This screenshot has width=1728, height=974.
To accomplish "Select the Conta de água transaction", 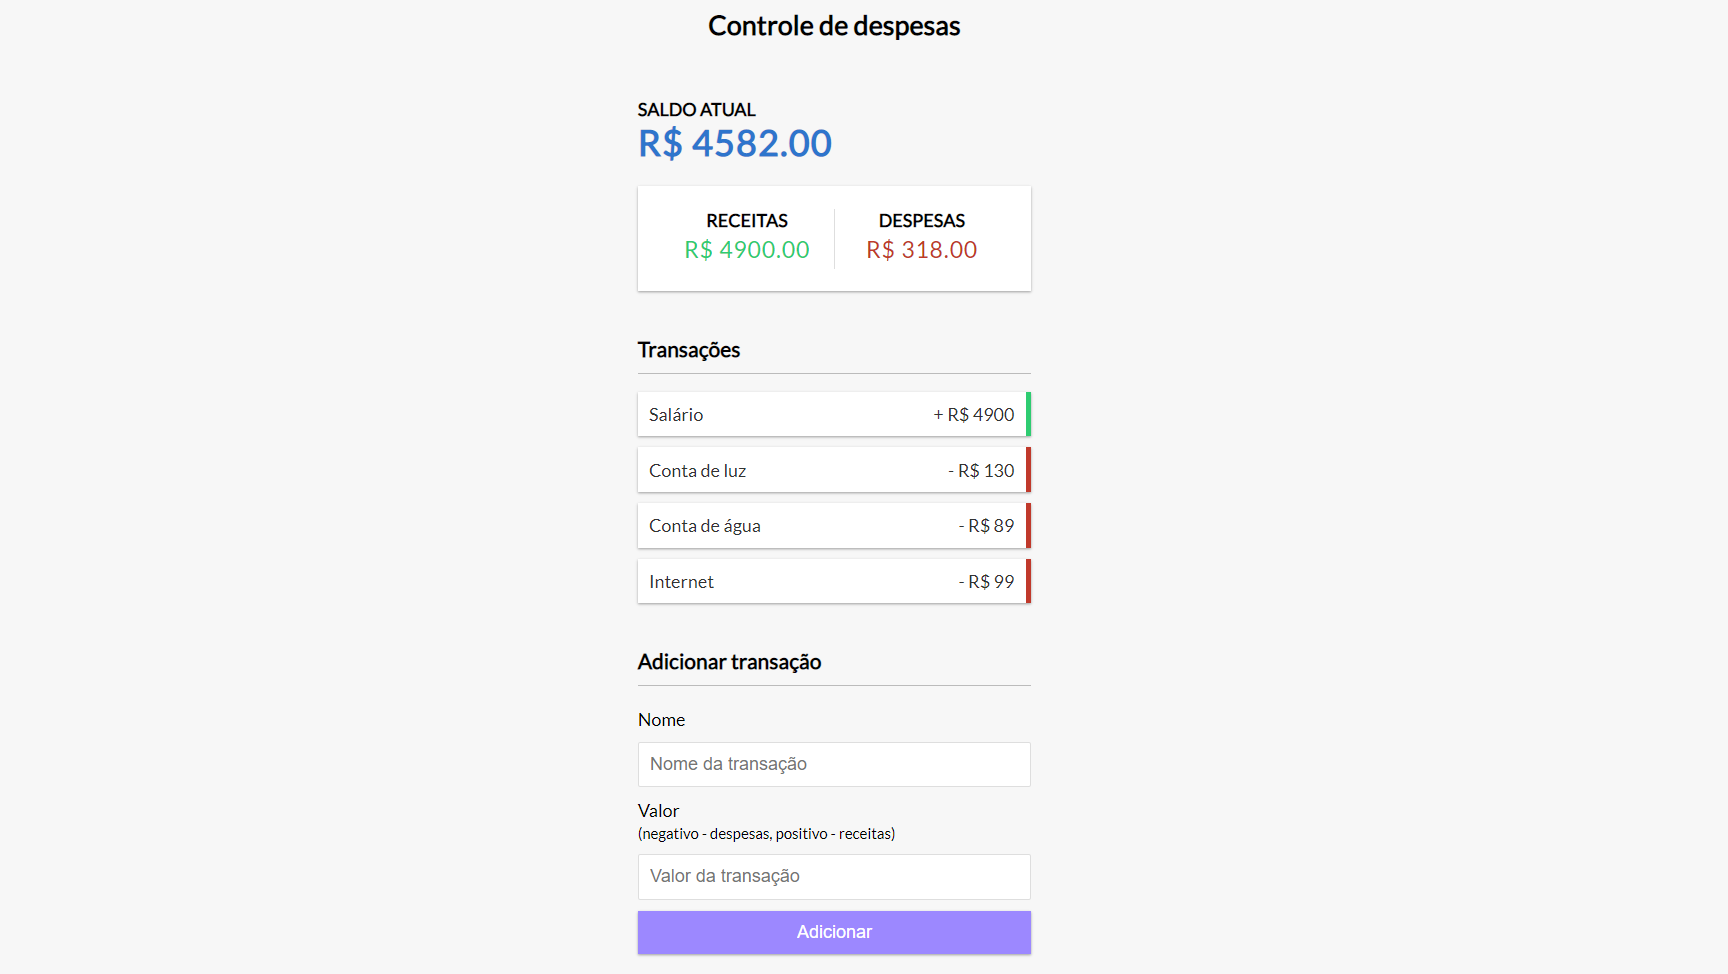I will (834, 526).
